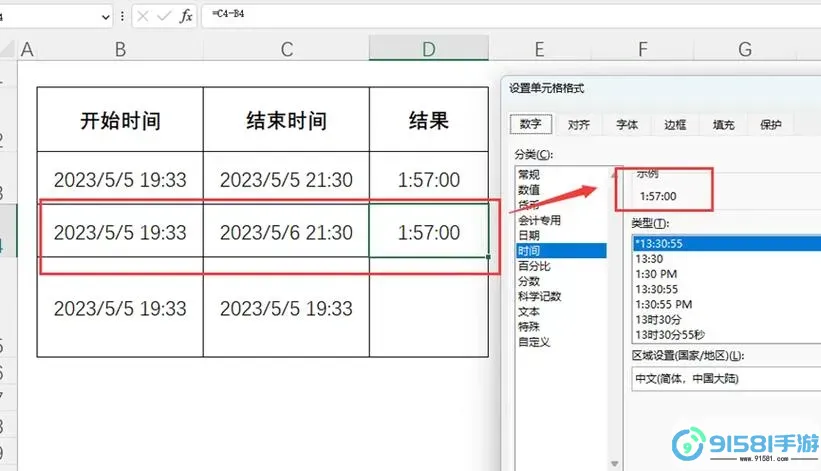This screenshot has height=471, width=821.
Task: Click the formula bar showing =C4-B4
Action: [x=511, y=15]
